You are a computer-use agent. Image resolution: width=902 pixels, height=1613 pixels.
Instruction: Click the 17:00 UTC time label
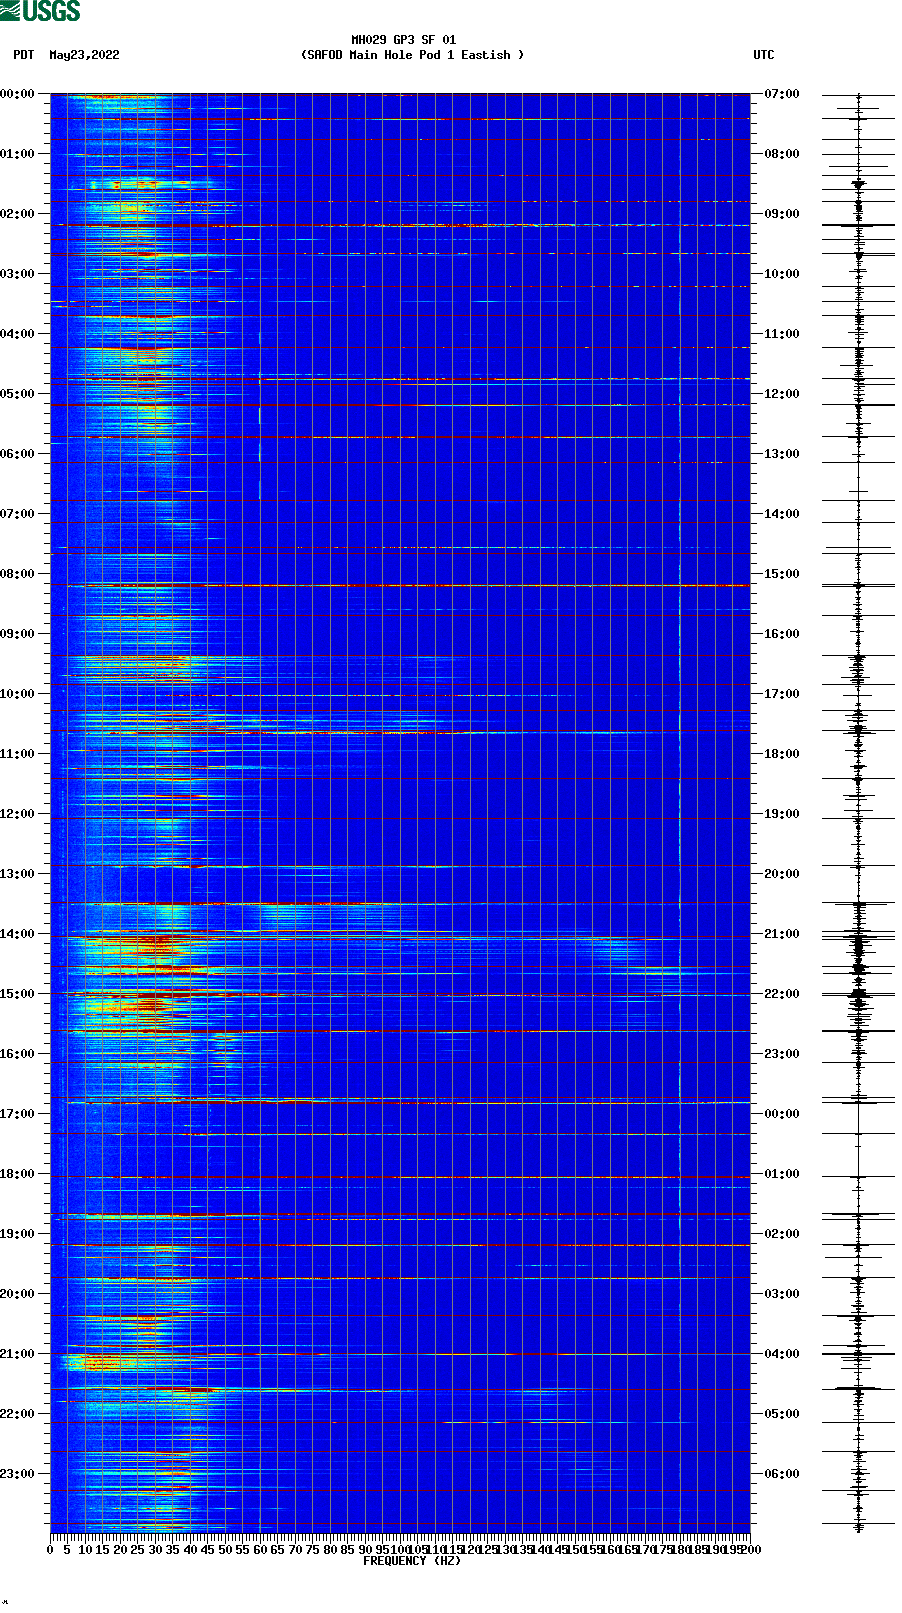tap(782, 694)
